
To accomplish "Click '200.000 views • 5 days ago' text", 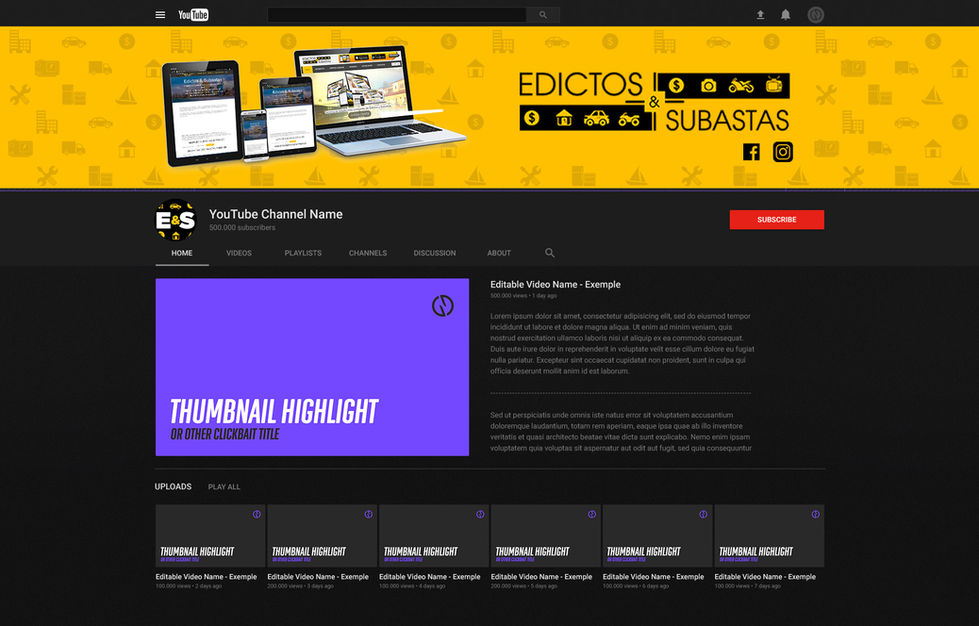I will pos(524,586).
